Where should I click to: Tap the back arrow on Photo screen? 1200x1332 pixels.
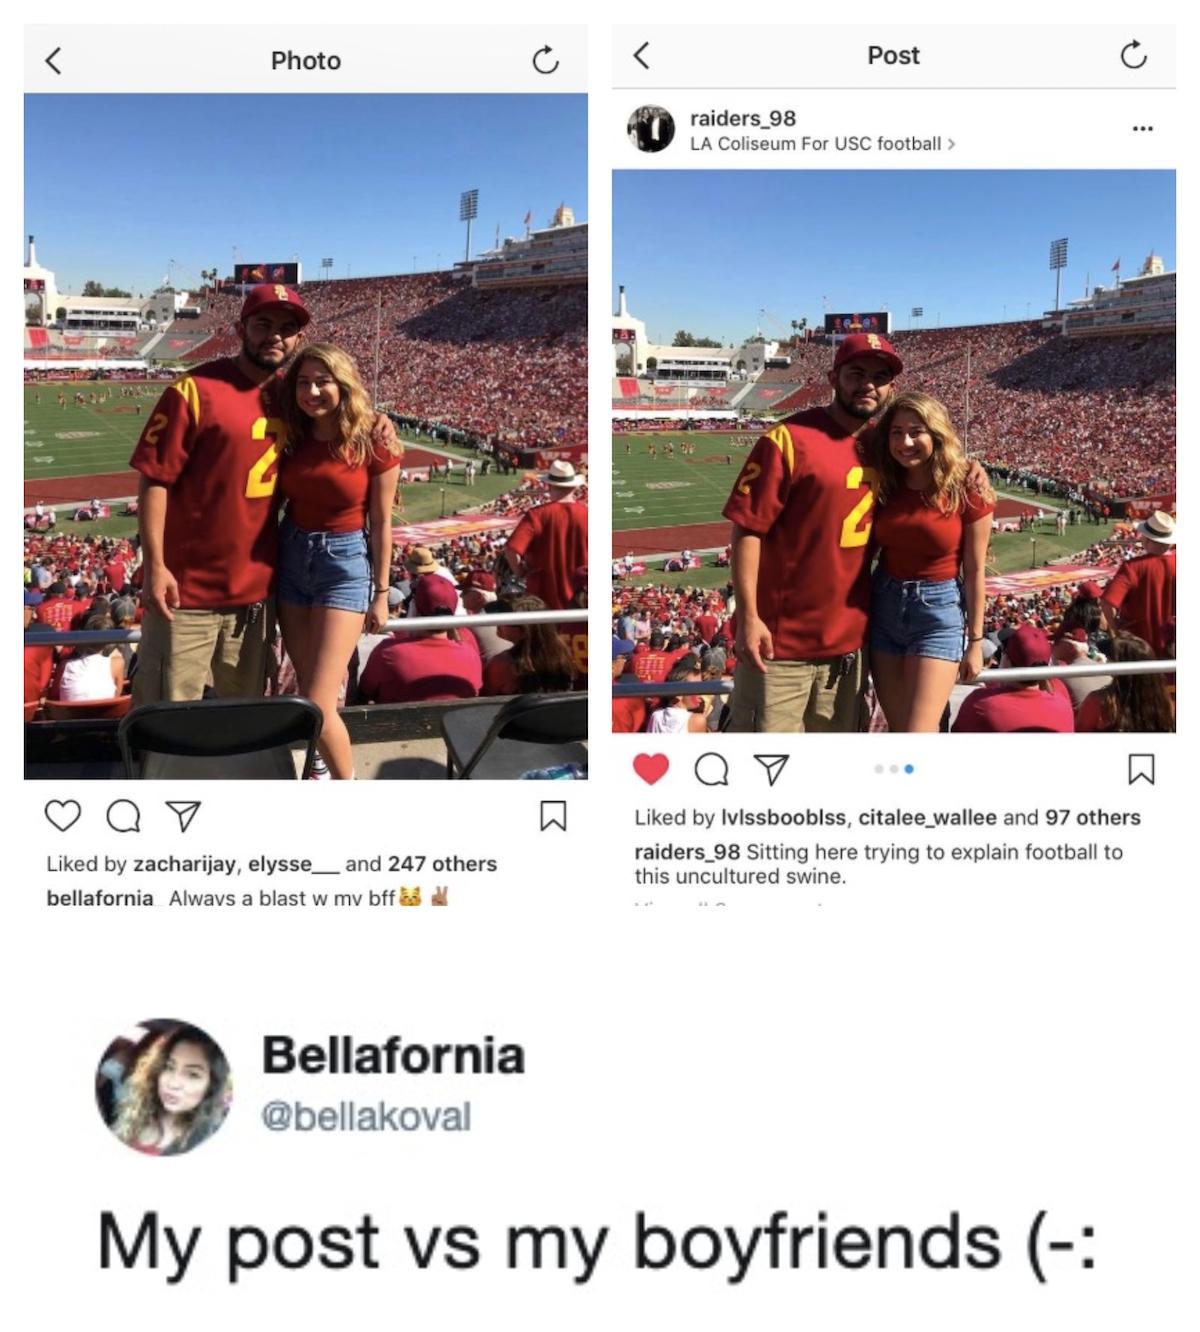tap(54, 61)
